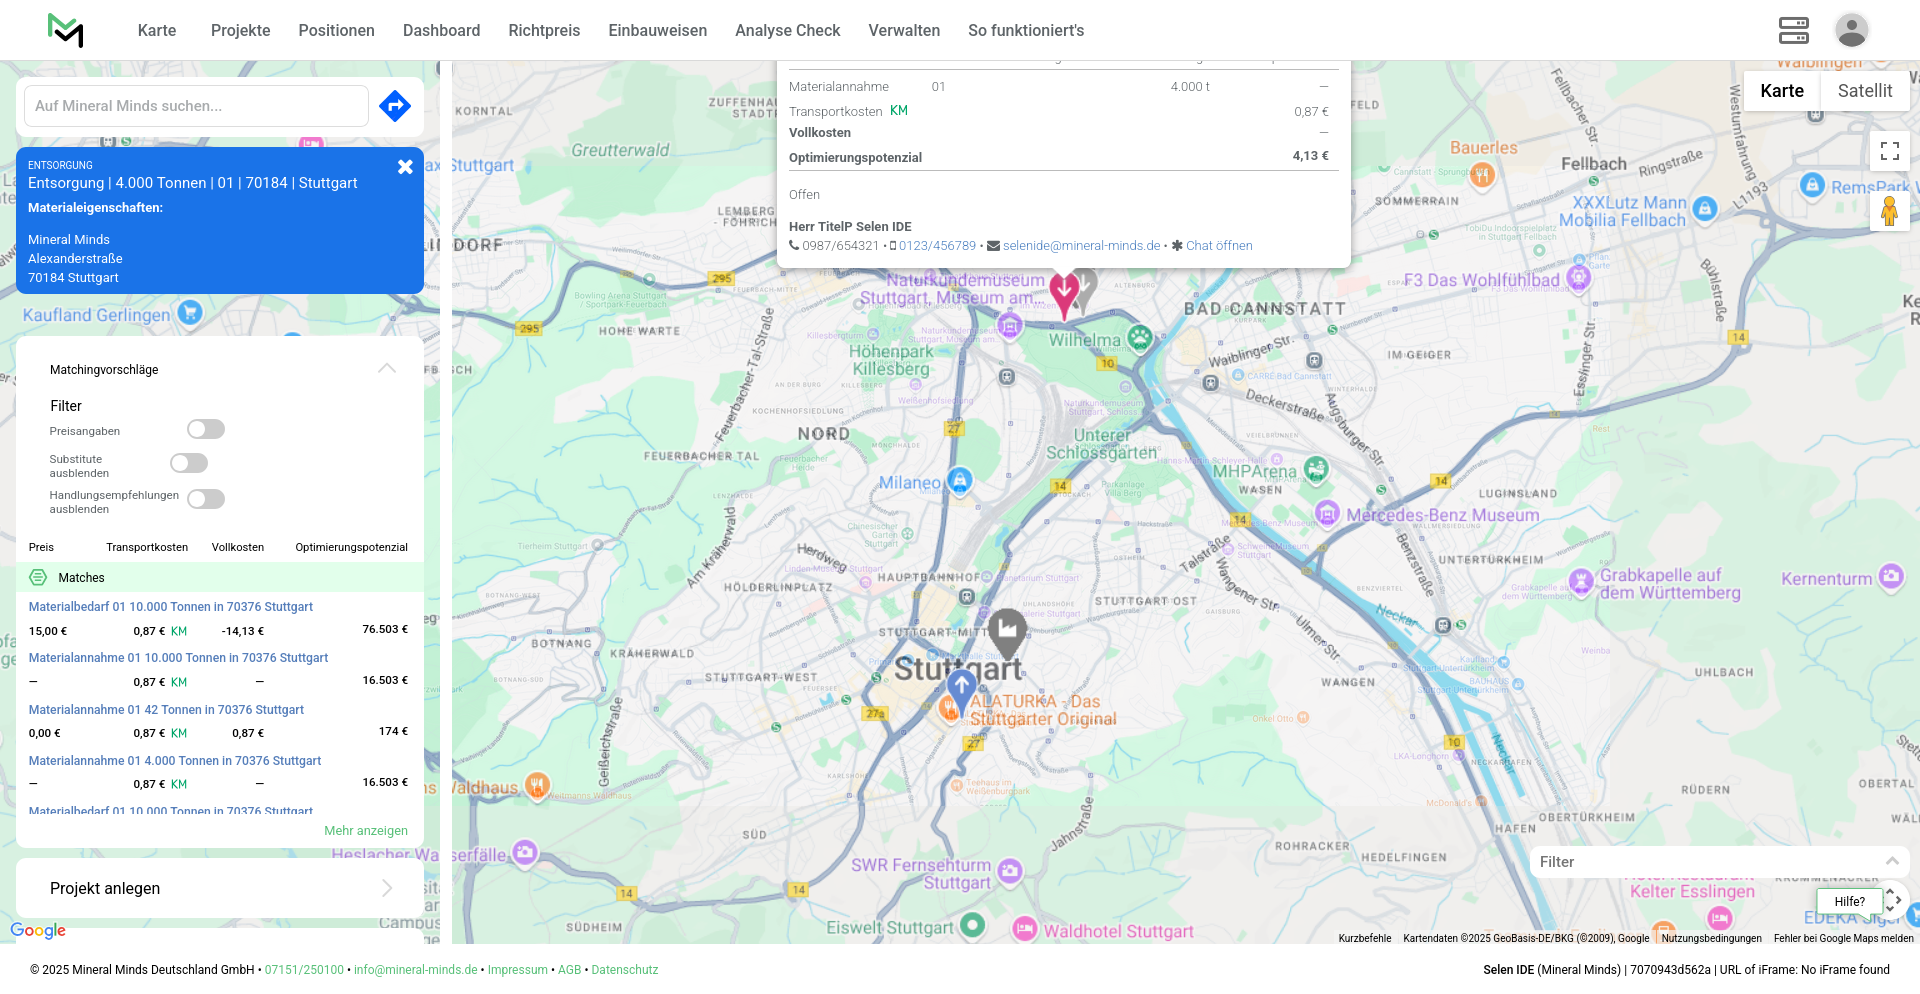This screenshot has width=1920, height=994.
Task: Click the pink map marker pin
Action: 1064,292
